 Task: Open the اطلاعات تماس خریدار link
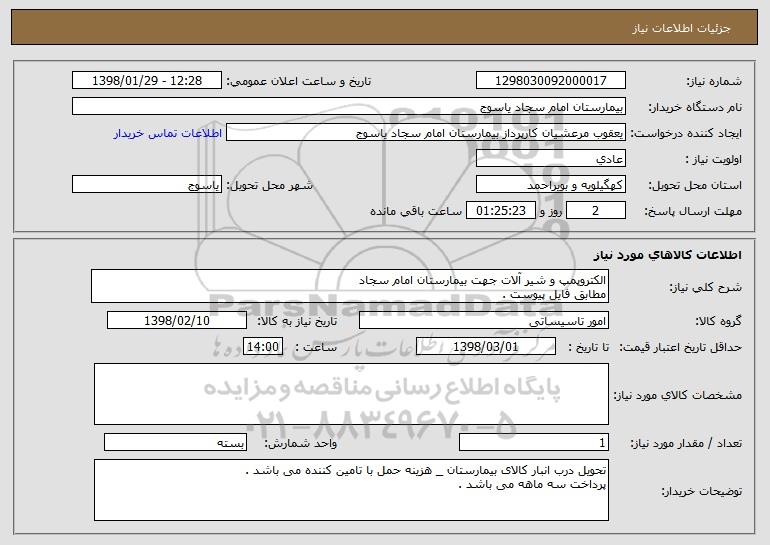tap(168, 133)
